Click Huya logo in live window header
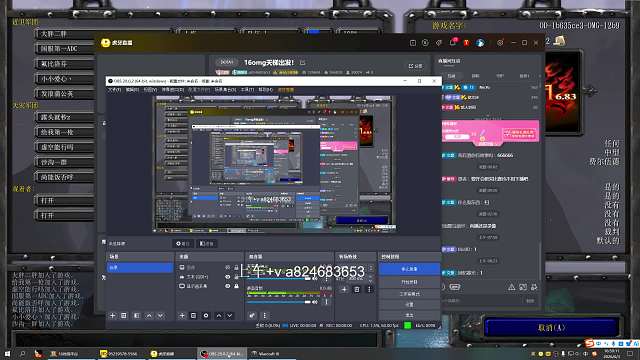640x360 pixels. [117, 42]
